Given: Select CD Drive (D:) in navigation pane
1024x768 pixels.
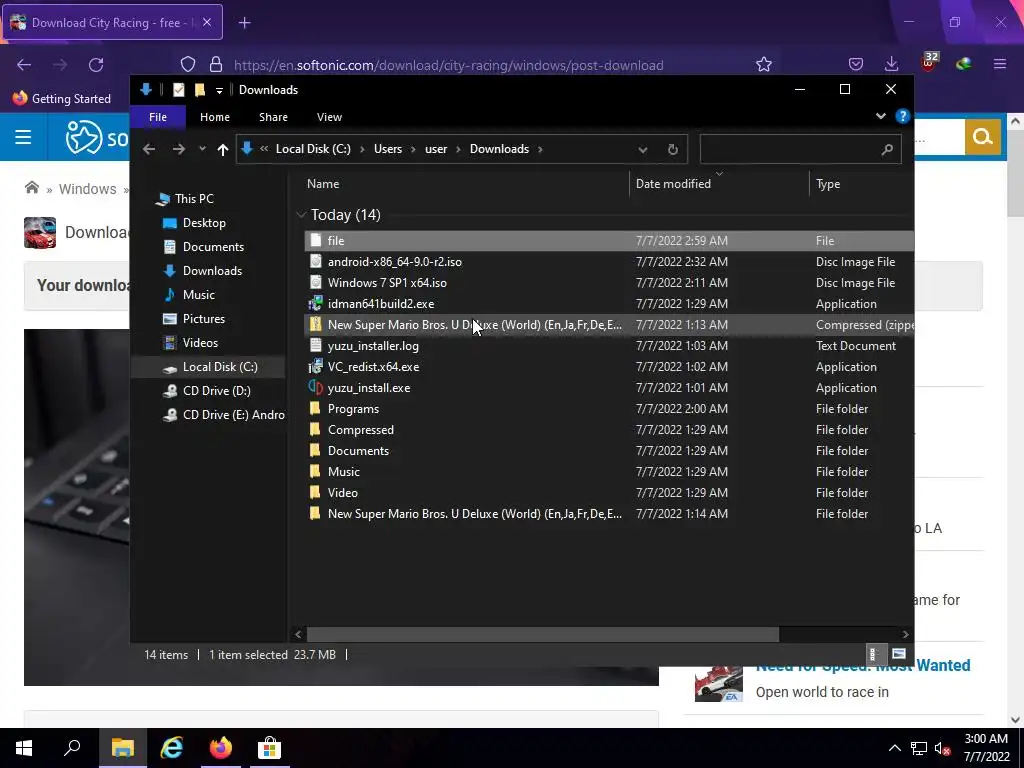Looking at the screenshot, I should tap(216, 391).
